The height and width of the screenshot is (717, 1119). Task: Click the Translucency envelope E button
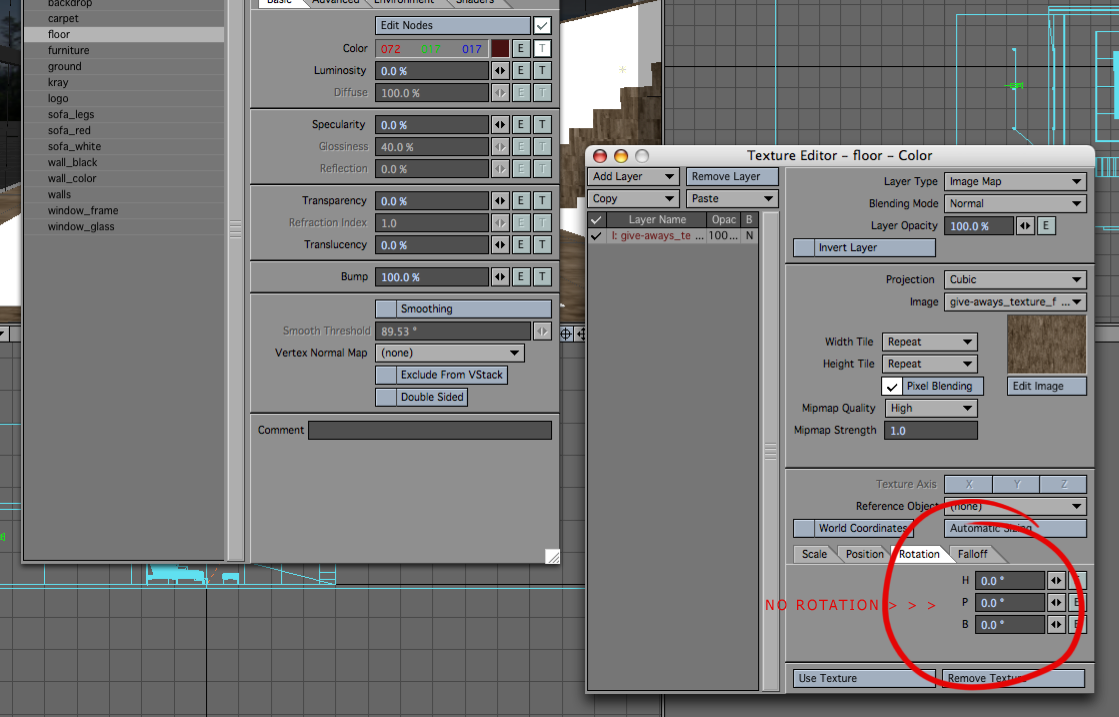pos(521,245)
